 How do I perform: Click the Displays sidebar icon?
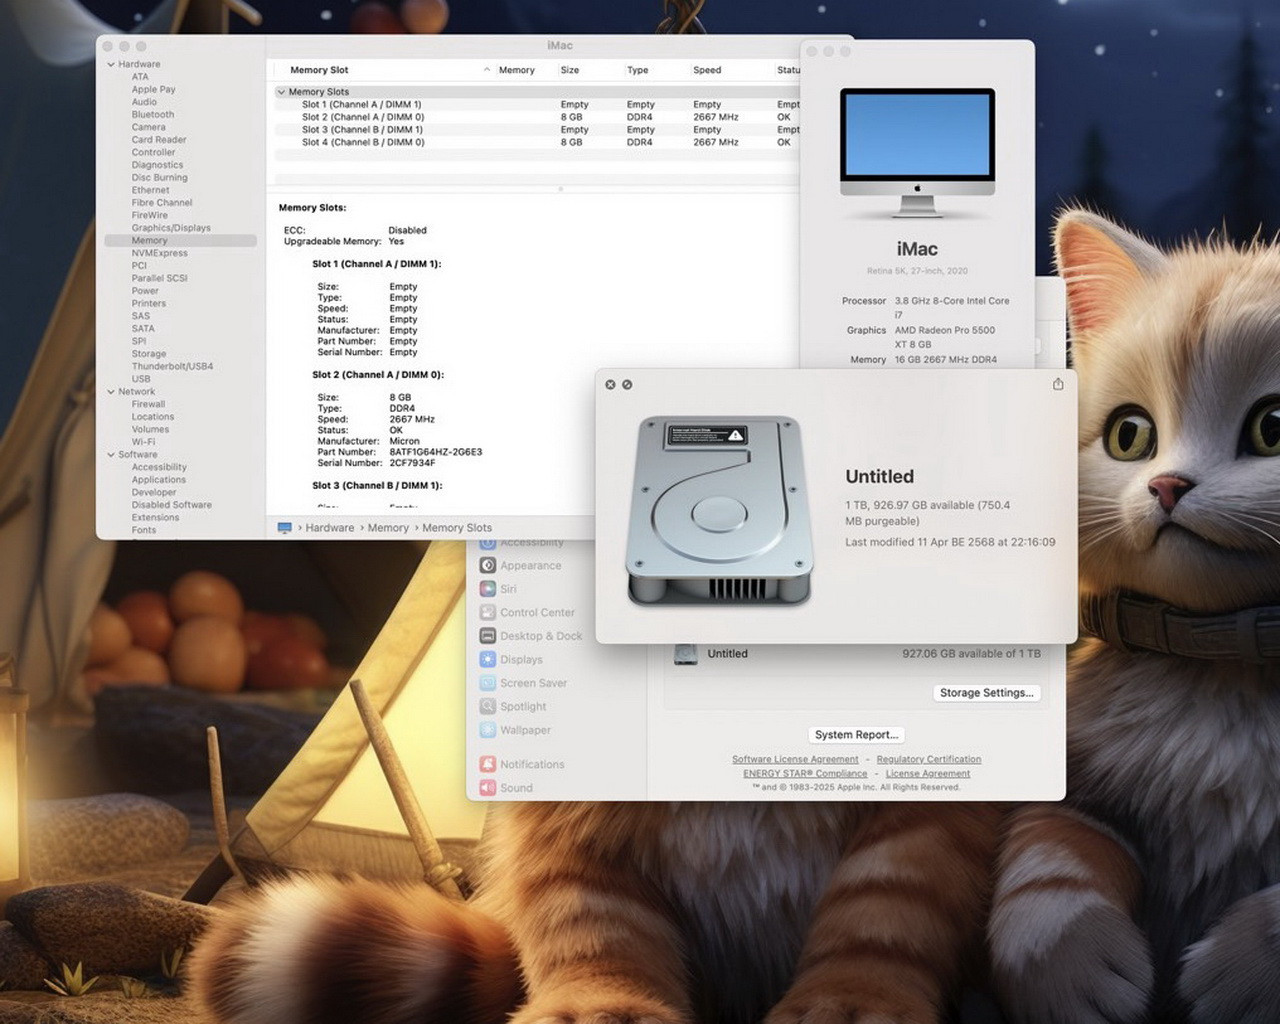488,659
